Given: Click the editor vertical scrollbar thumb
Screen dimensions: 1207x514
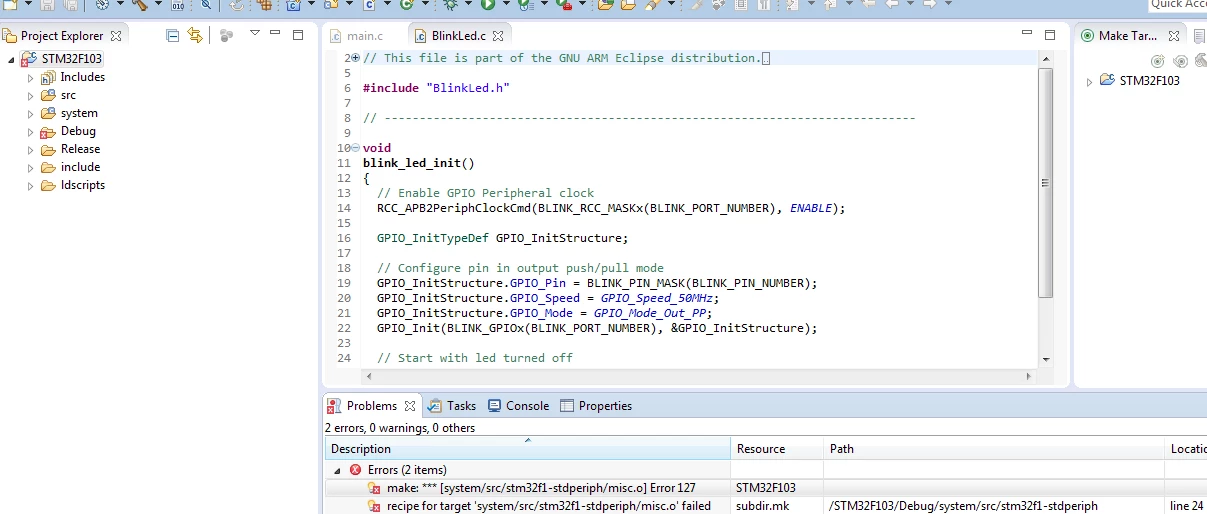Looking at the screenshot, I should click(x=1045, y=183).
